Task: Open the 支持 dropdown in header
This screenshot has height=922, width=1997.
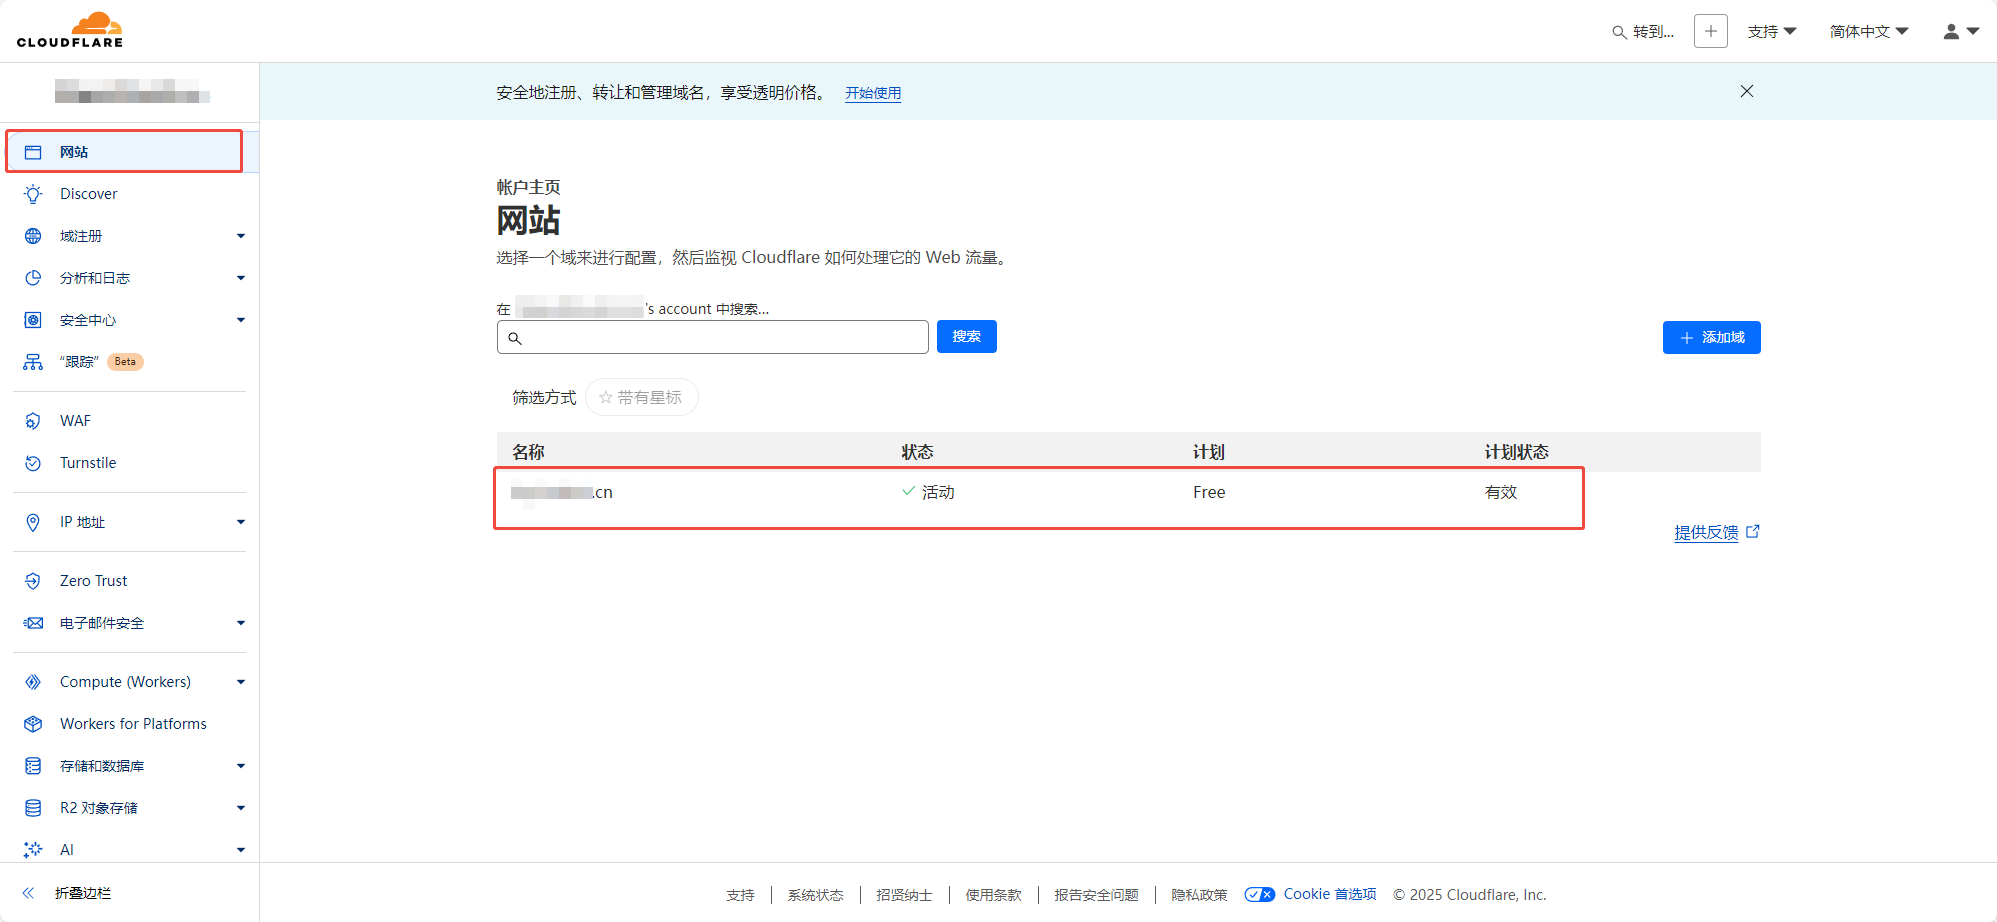Action: [x=1772, y=32]
